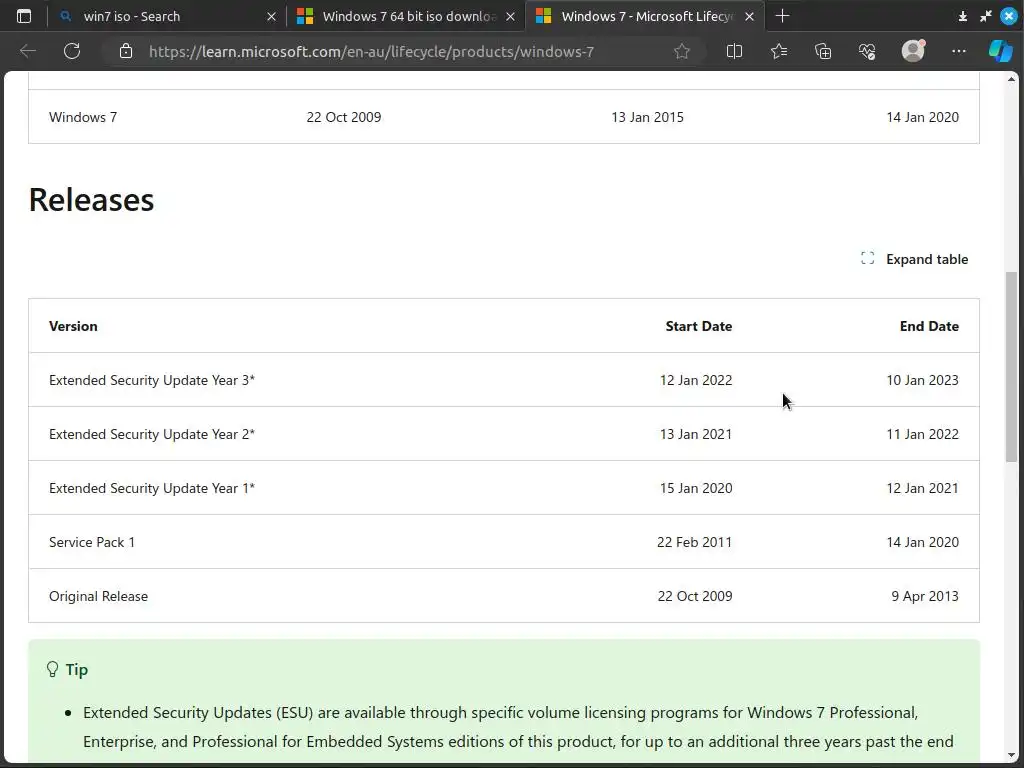Click the 22 Feb 2011 start date

point(695,542)
